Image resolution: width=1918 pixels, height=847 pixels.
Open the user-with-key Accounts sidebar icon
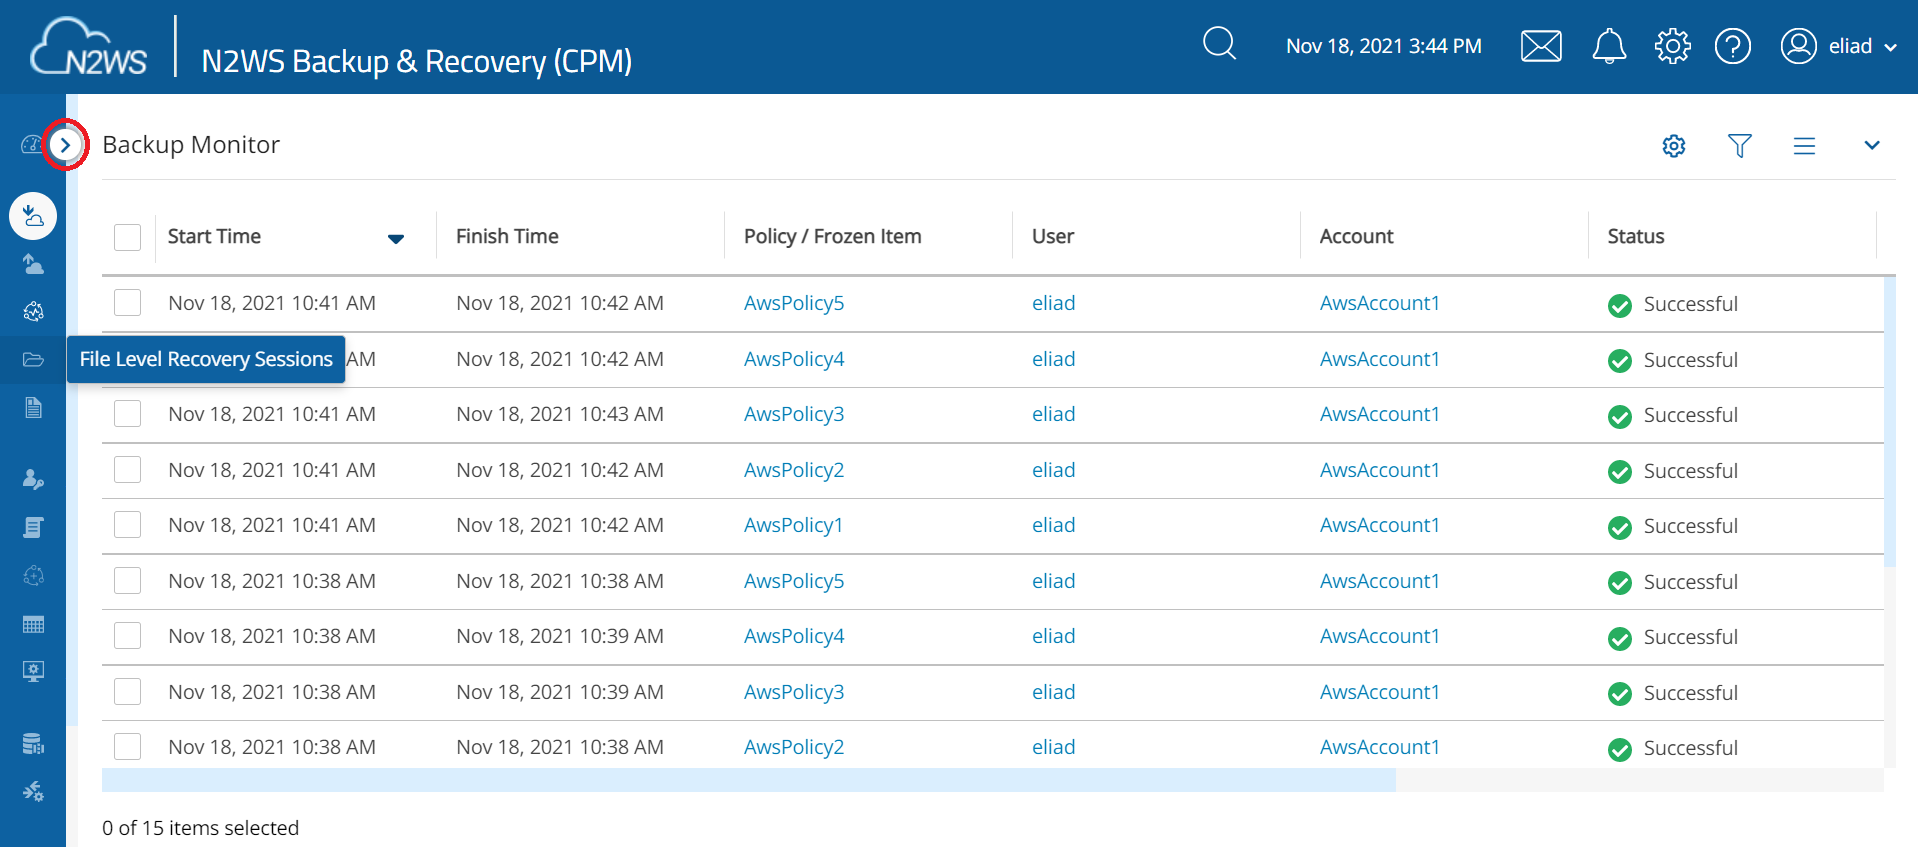coord(33,480)
